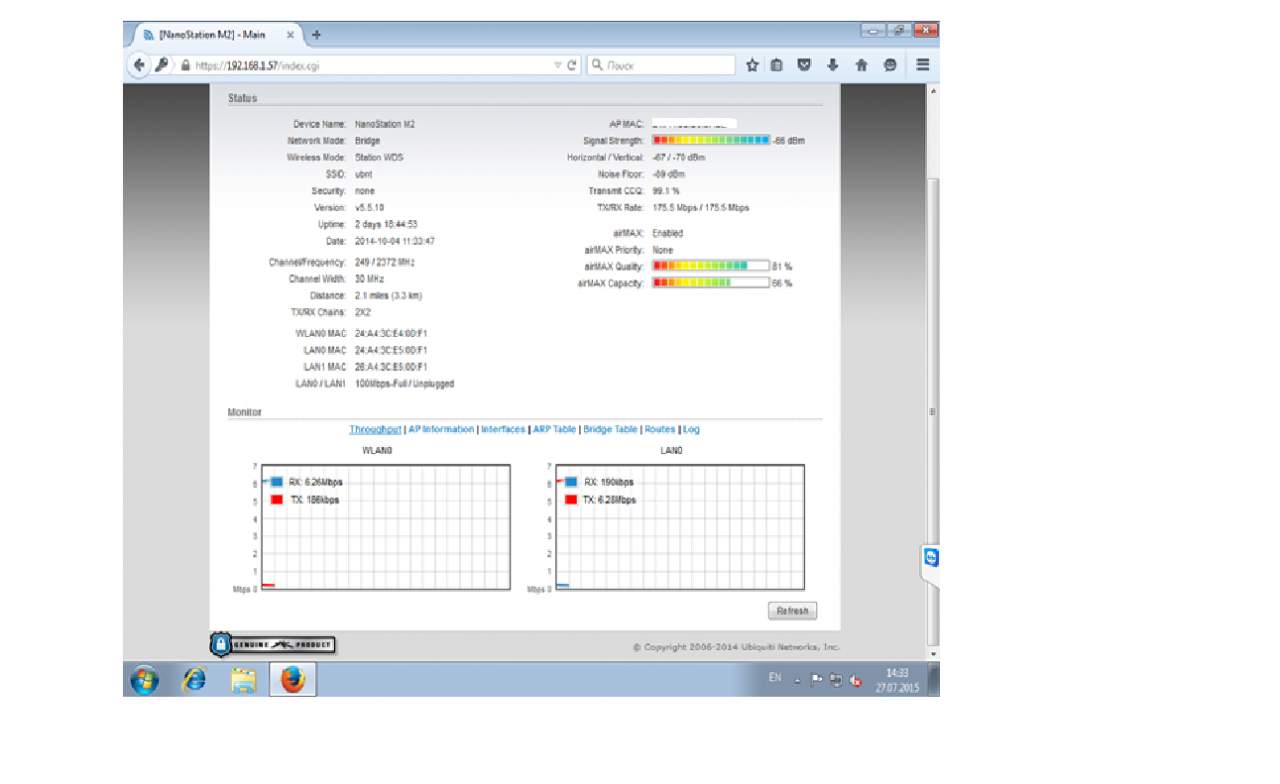Click the airMAX Capacity bar
The height and width of the screenshot is (784, 1280).
pos(711,284)
